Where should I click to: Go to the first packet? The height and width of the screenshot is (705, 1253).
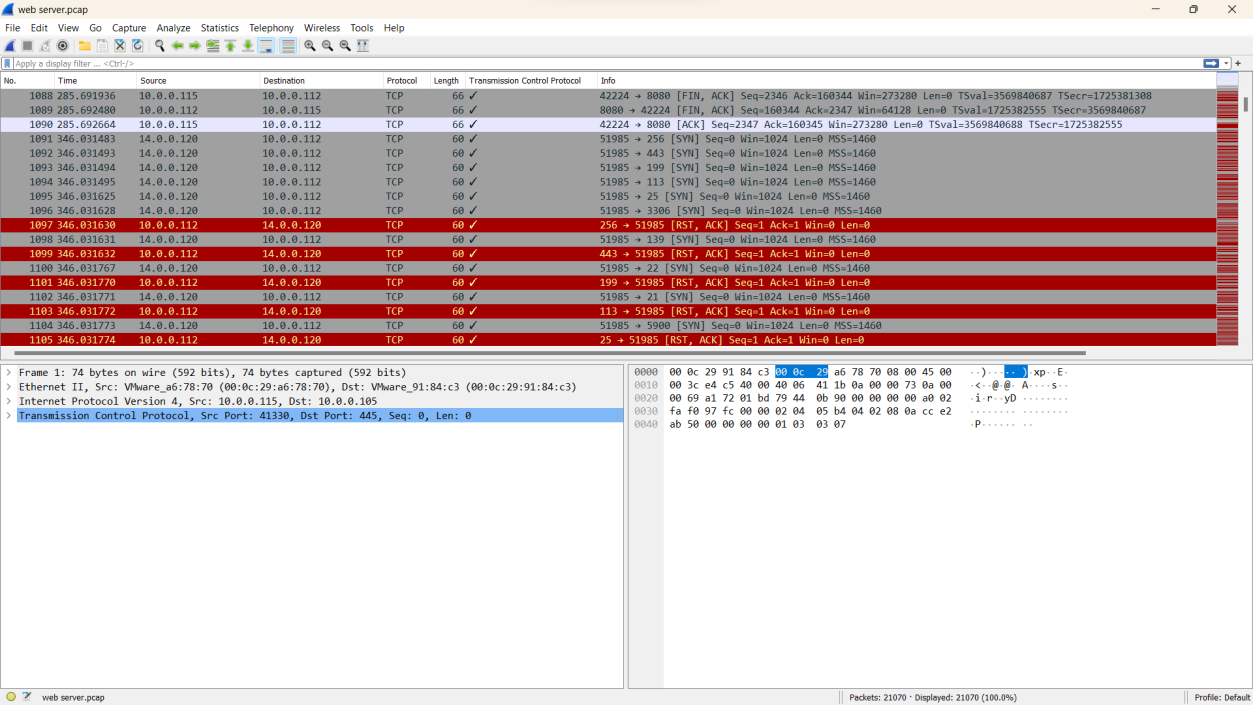click(x=230, y=46)
